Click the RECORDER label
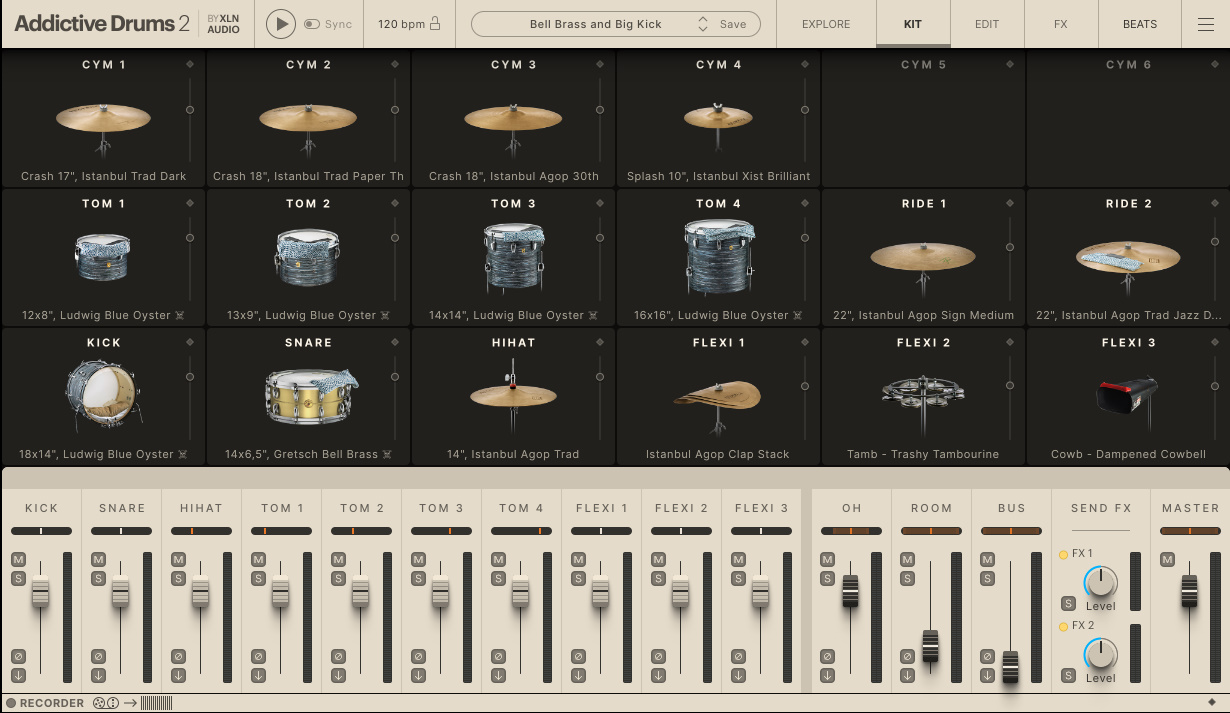 pyautogui.click(x=52, y=703)
